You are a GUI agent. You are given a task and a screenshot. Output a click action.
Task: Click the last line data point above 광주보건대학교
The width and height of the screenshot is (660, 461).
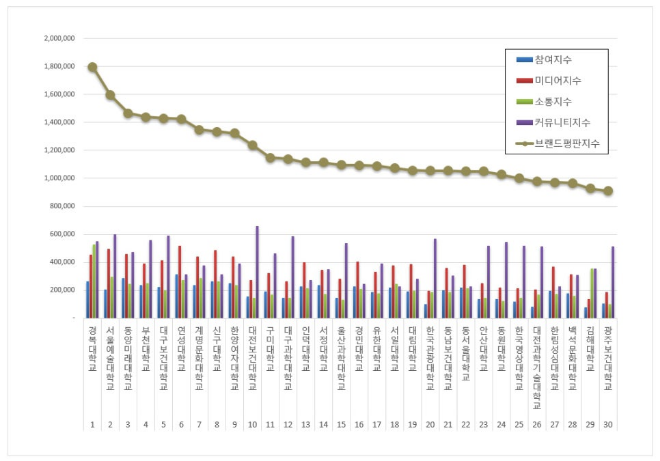(x=609, y=191)
